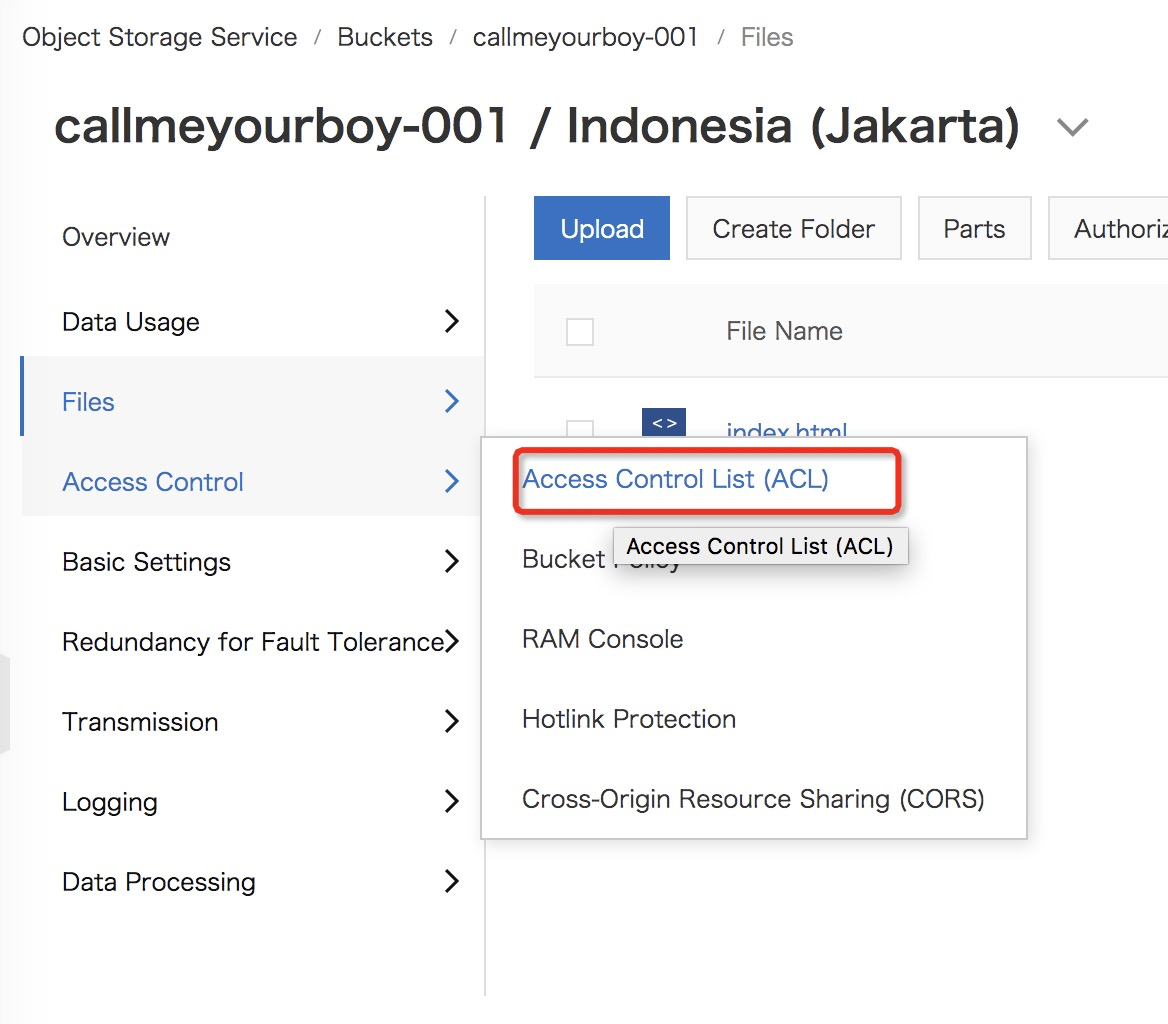Expand the bucket title dropdown chevron
The image size is (1168, 1024).
click(x=1072, y=128)
